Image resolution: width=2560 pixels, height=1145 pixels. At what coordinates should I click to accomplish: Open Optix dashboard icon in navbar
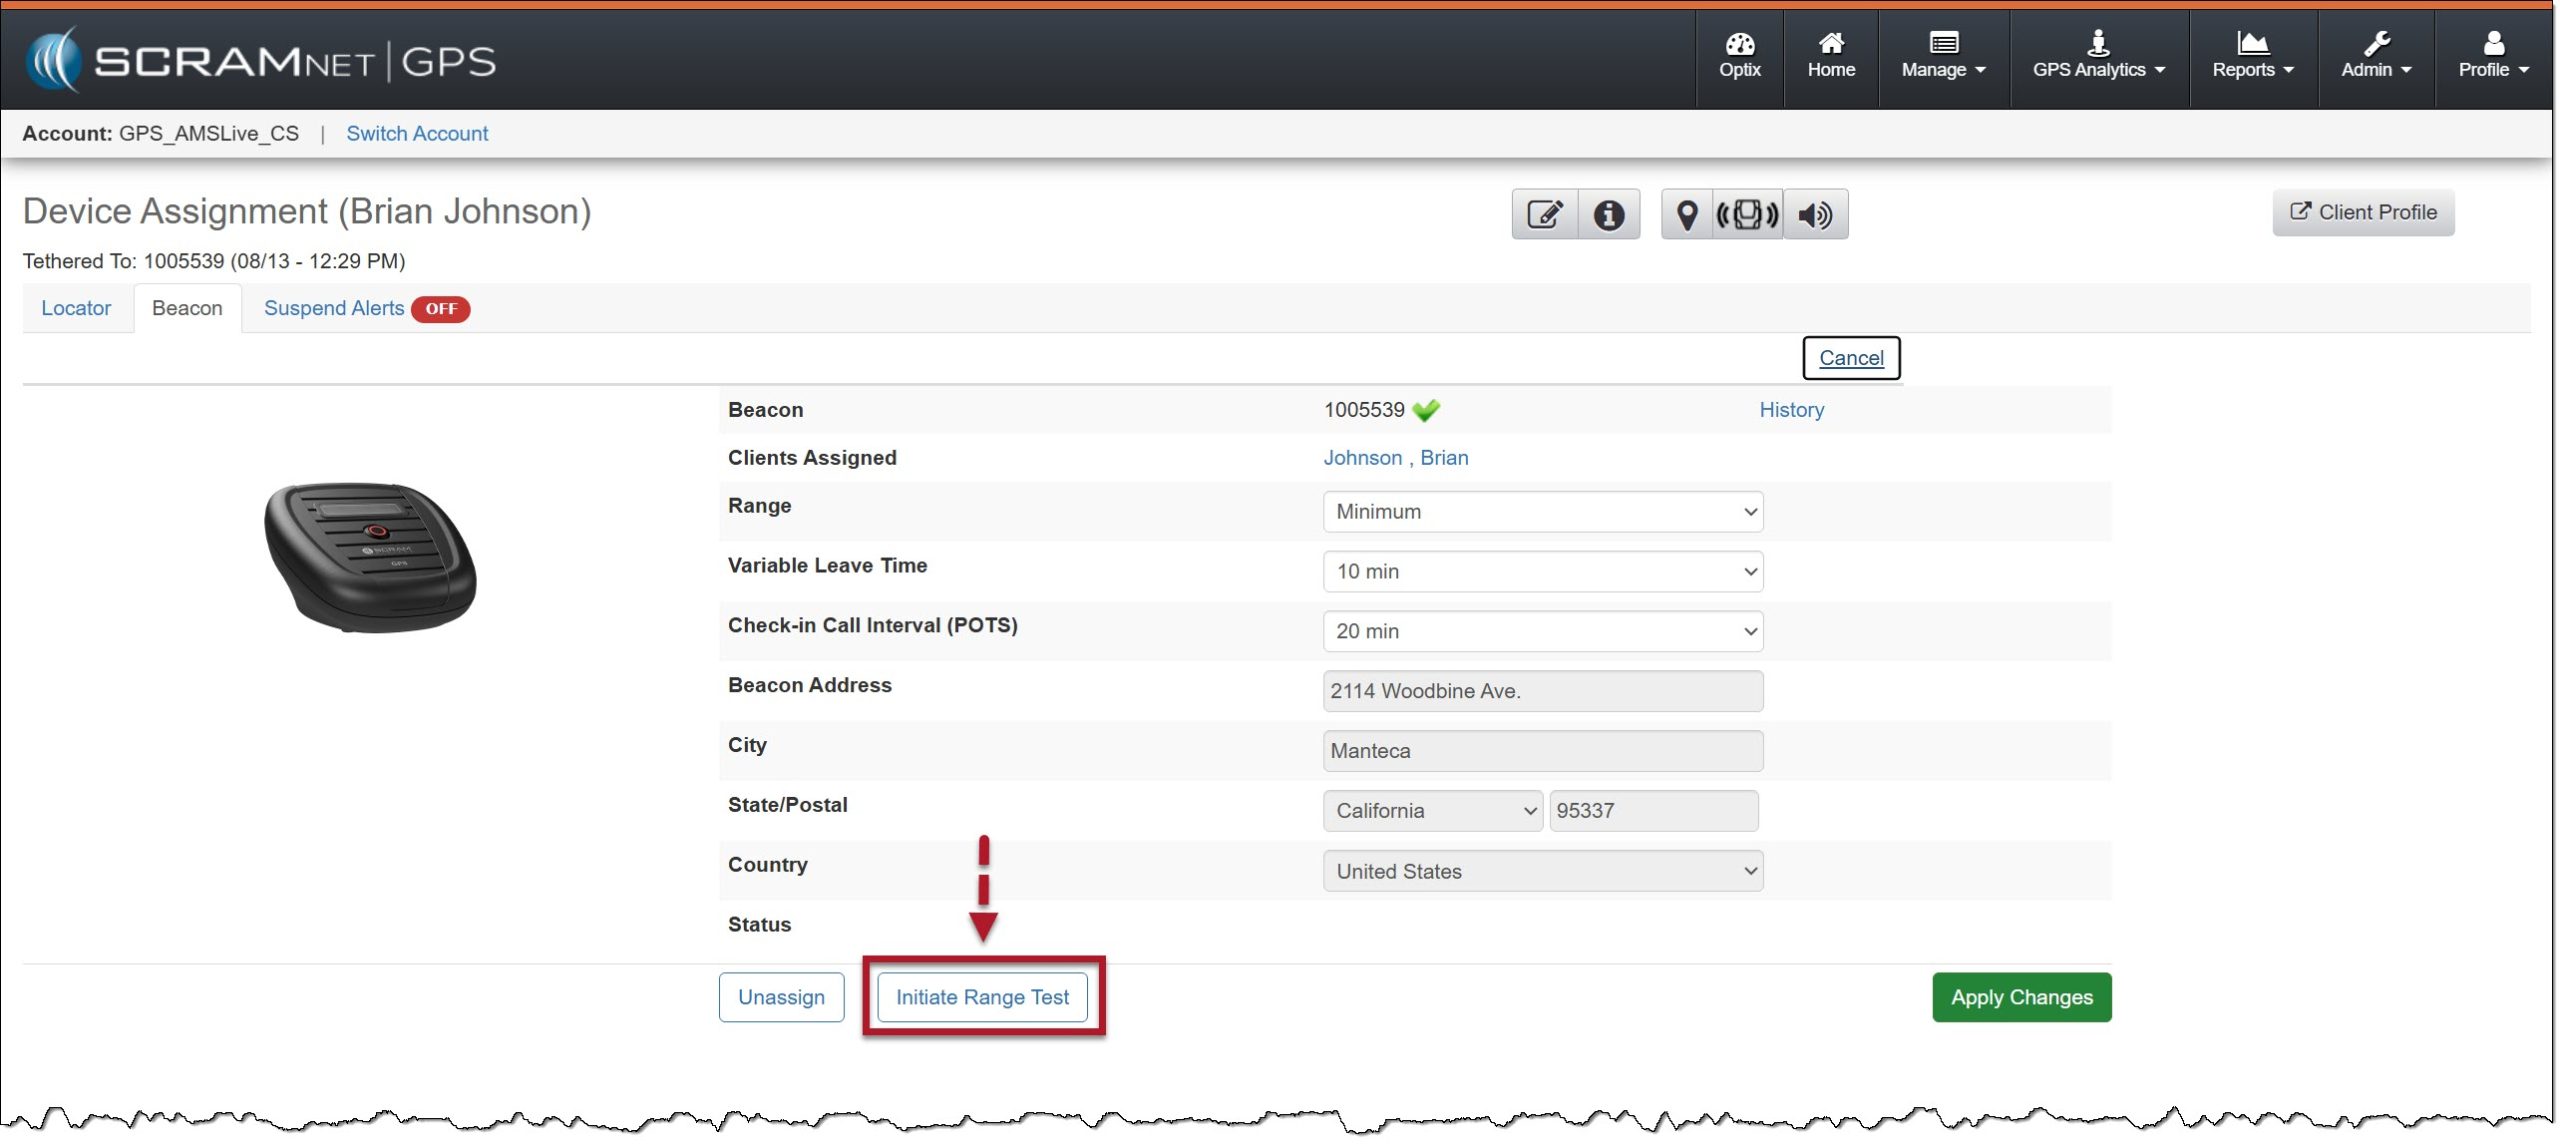pos(1739,55)
